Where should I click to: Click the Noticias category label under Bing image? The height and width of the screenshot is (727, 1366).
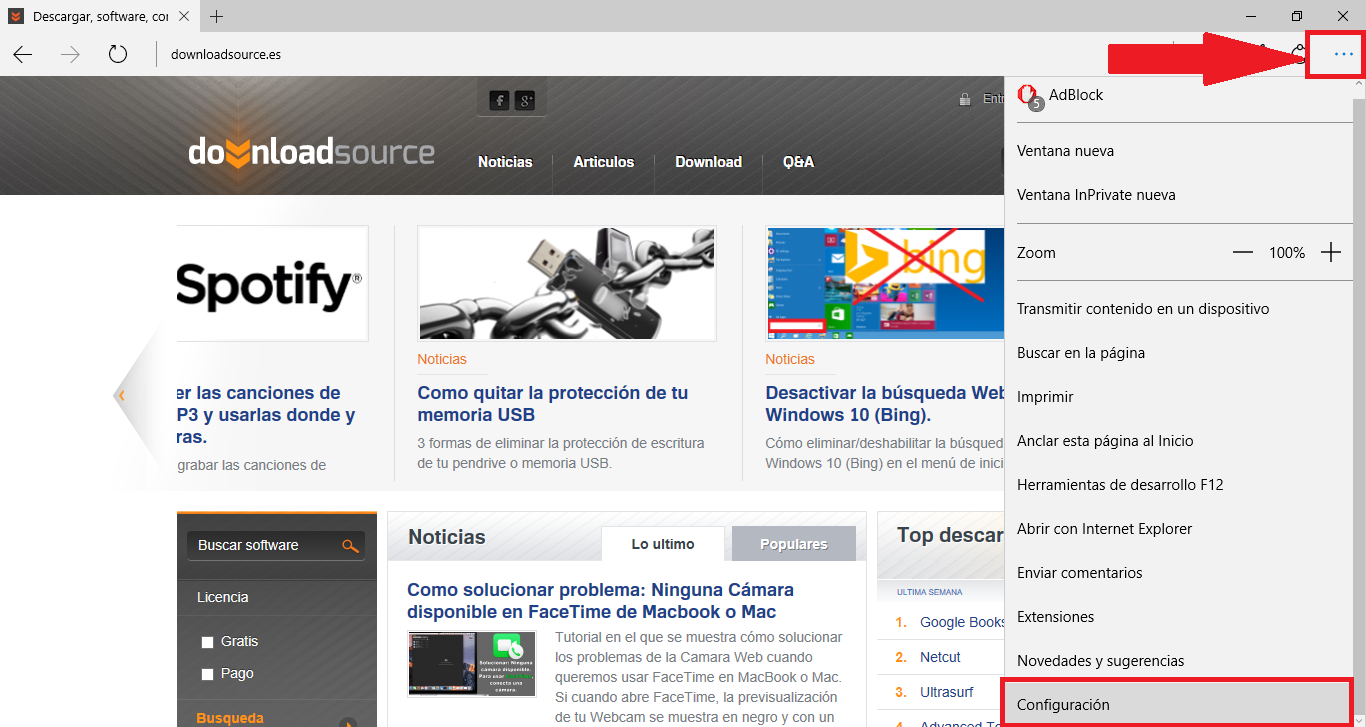(790, 359)
